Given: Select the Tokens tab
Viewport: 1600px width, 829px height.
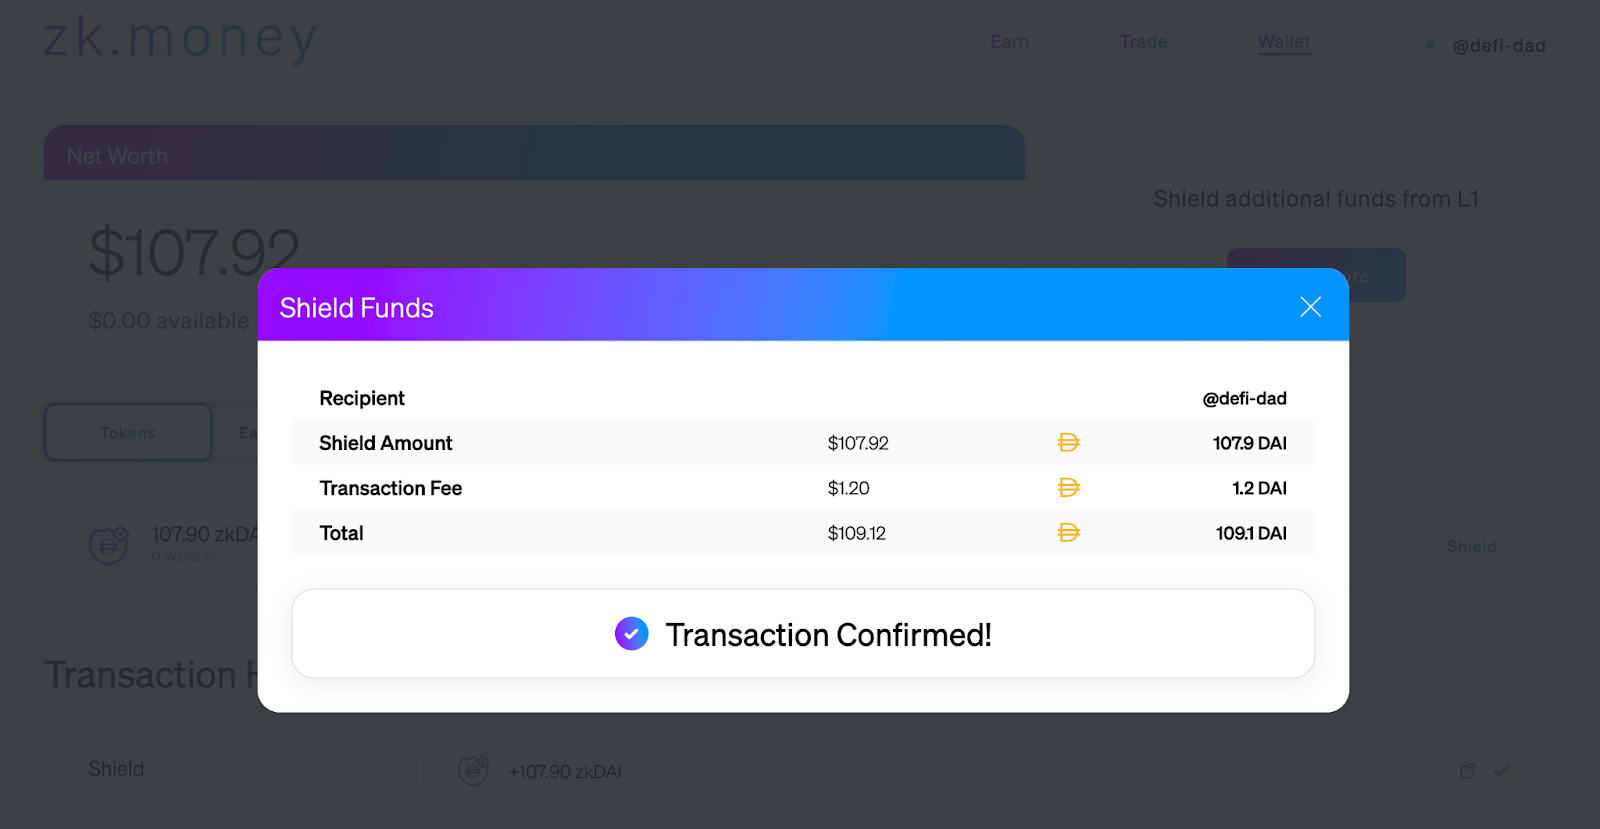Looking at the screenshot, I should click(x=128, y=432).
